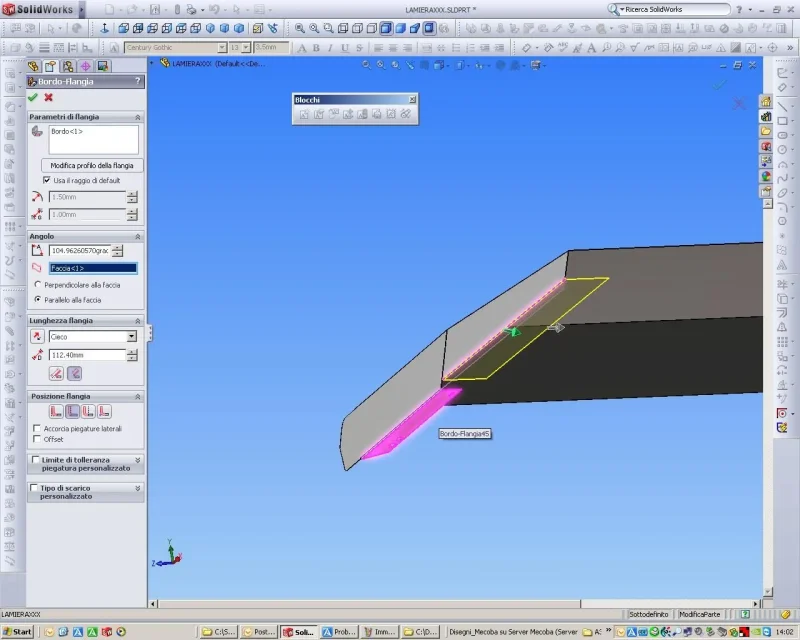Enable the Offset checkbox
This screenshot has height=640, width=800.
coord(37,439)
